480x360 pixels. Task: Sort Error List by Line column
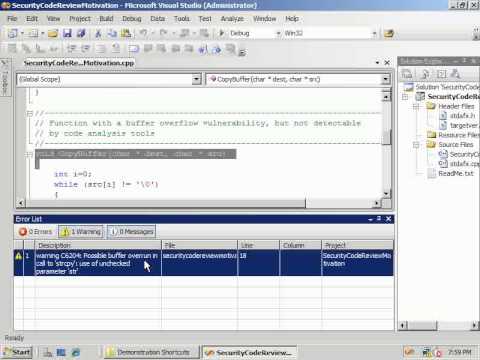[259, 245]
